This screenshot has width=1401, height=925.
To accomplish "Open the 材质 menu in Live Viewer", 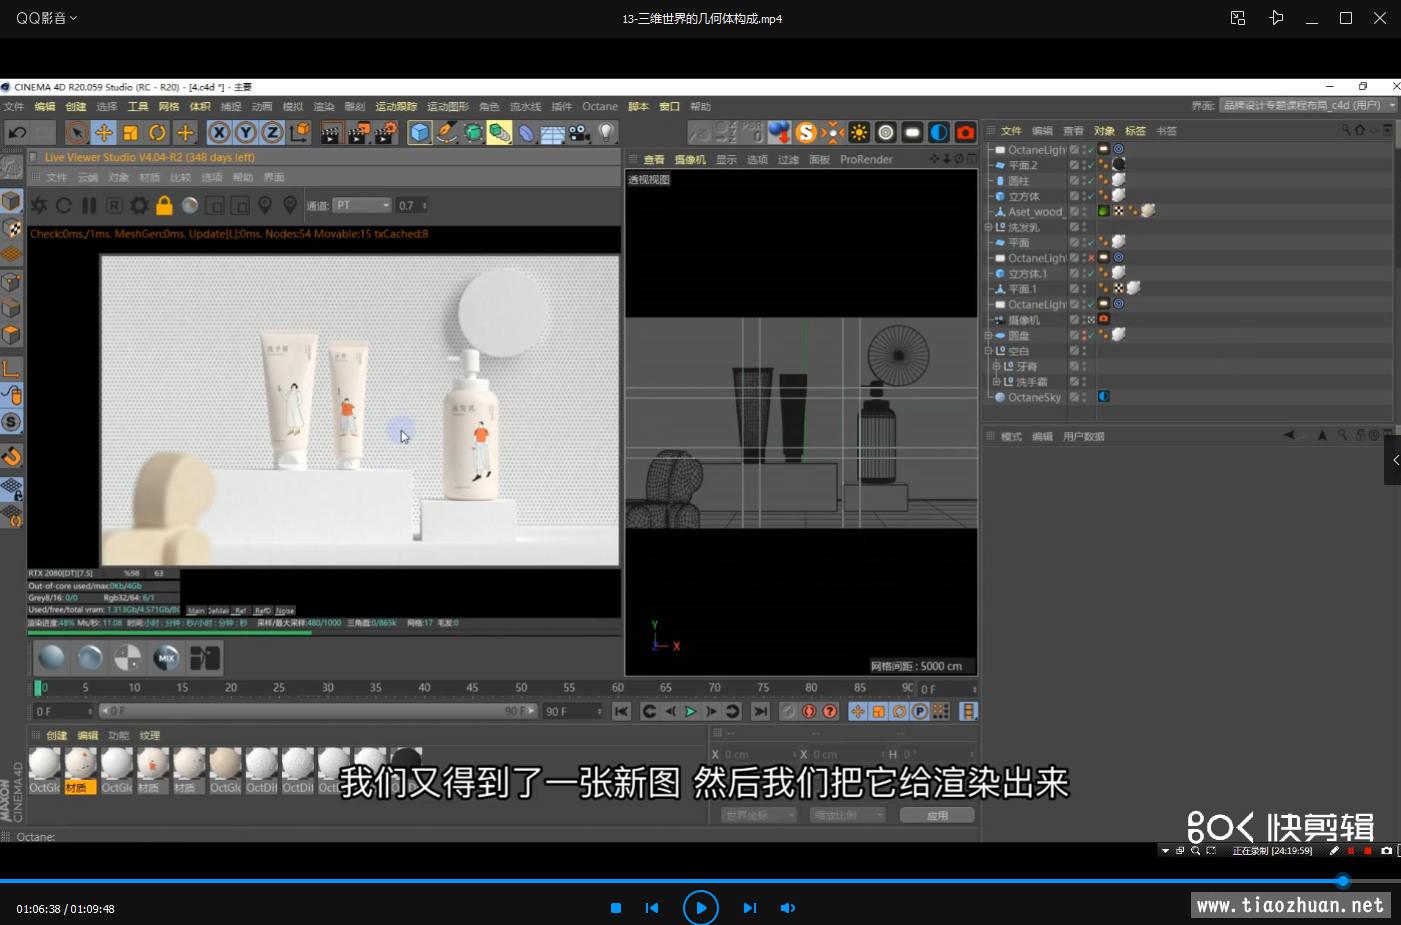I will 150,177.
